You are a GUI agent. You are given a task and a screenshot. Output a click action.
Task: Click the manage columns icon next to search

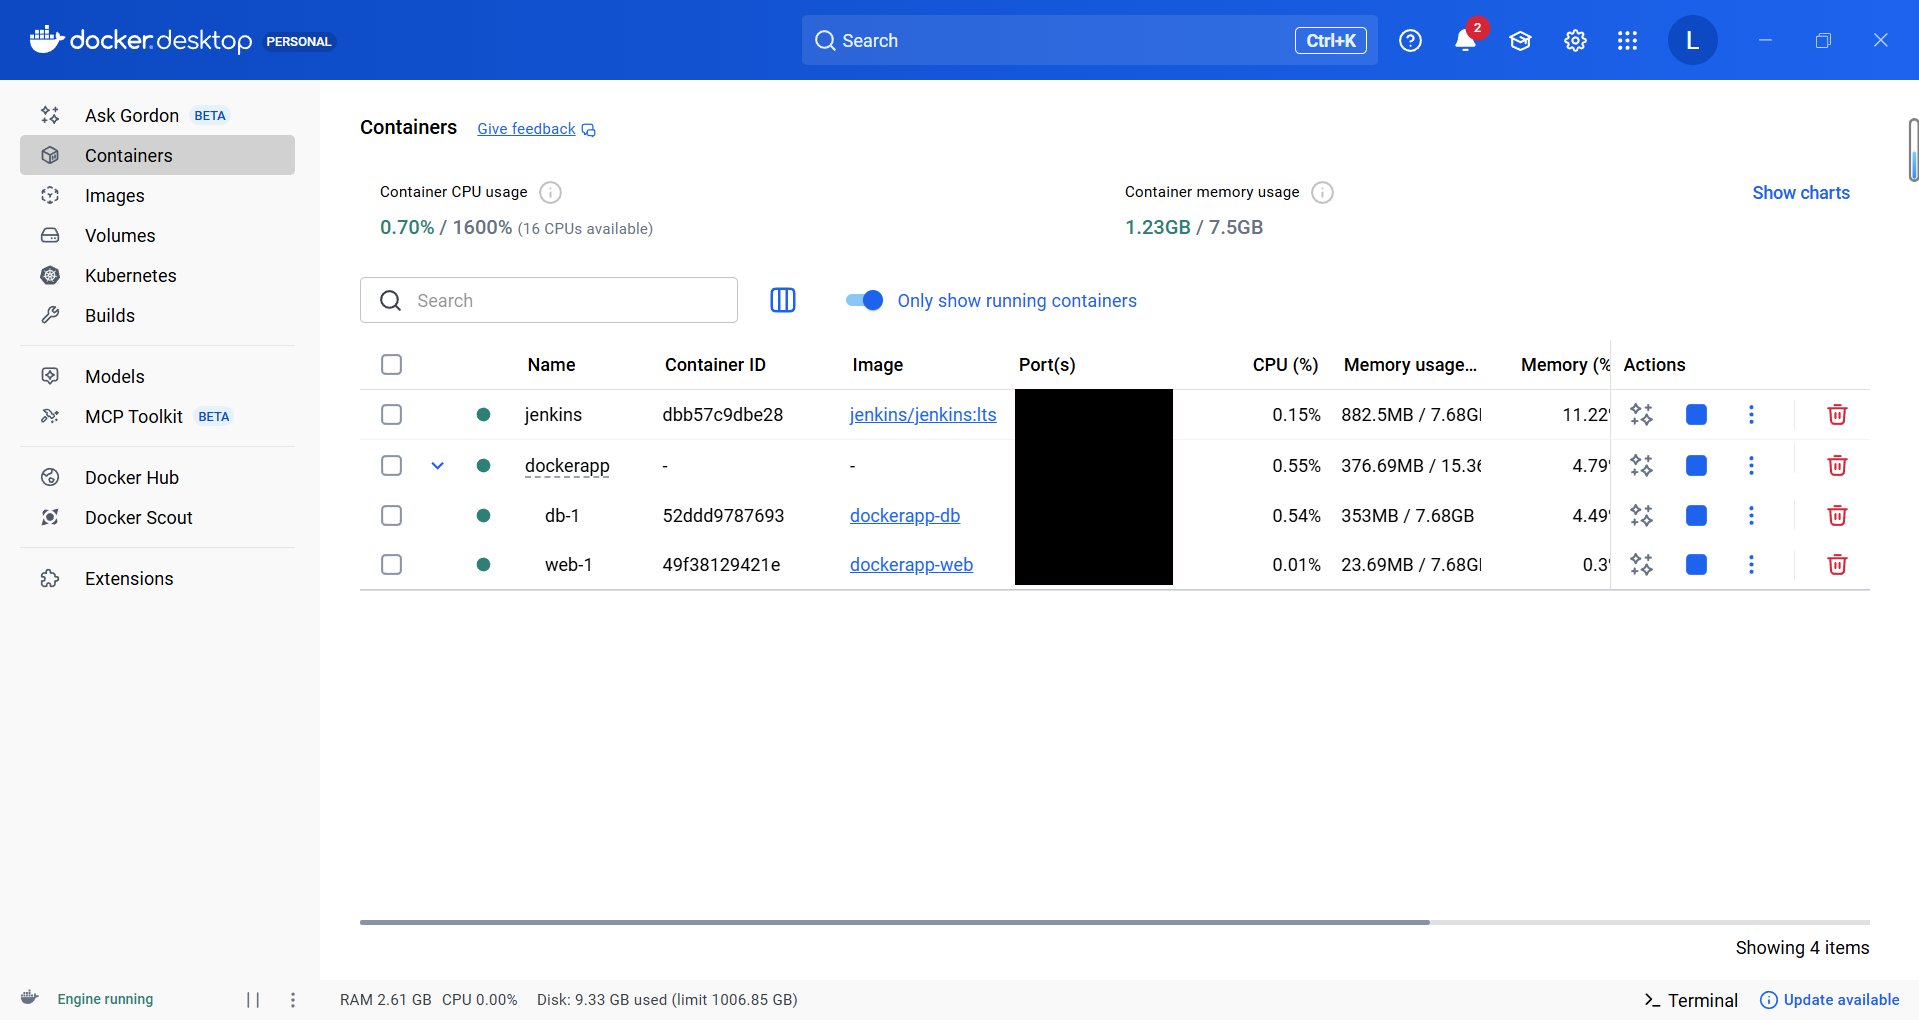click(x=783, y=300)
